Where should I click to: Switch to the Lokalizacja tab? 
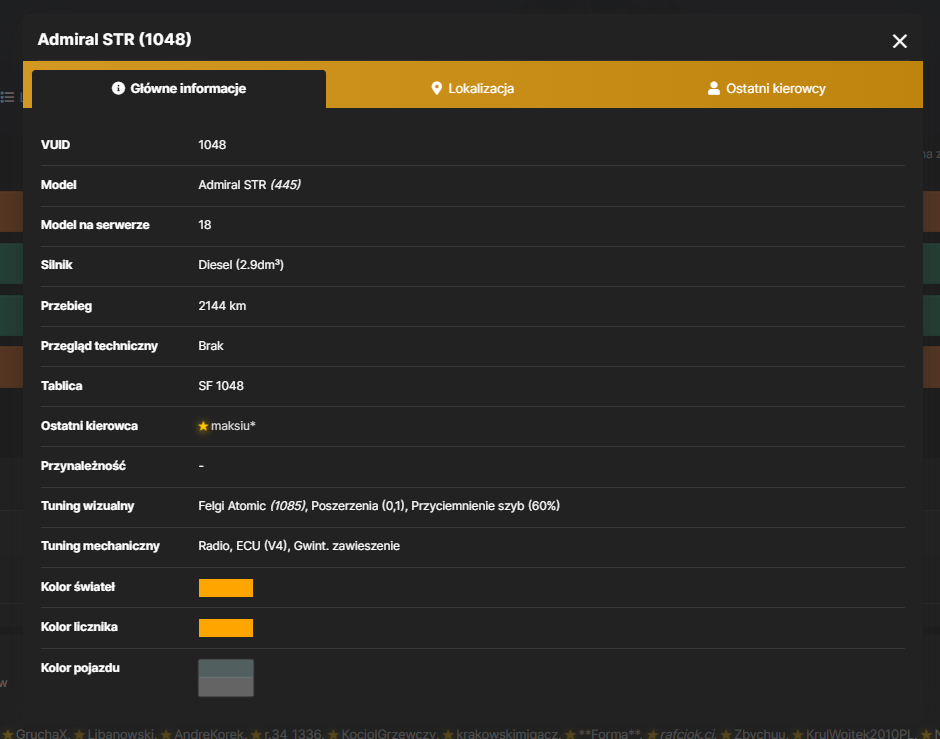coord(472,89)
